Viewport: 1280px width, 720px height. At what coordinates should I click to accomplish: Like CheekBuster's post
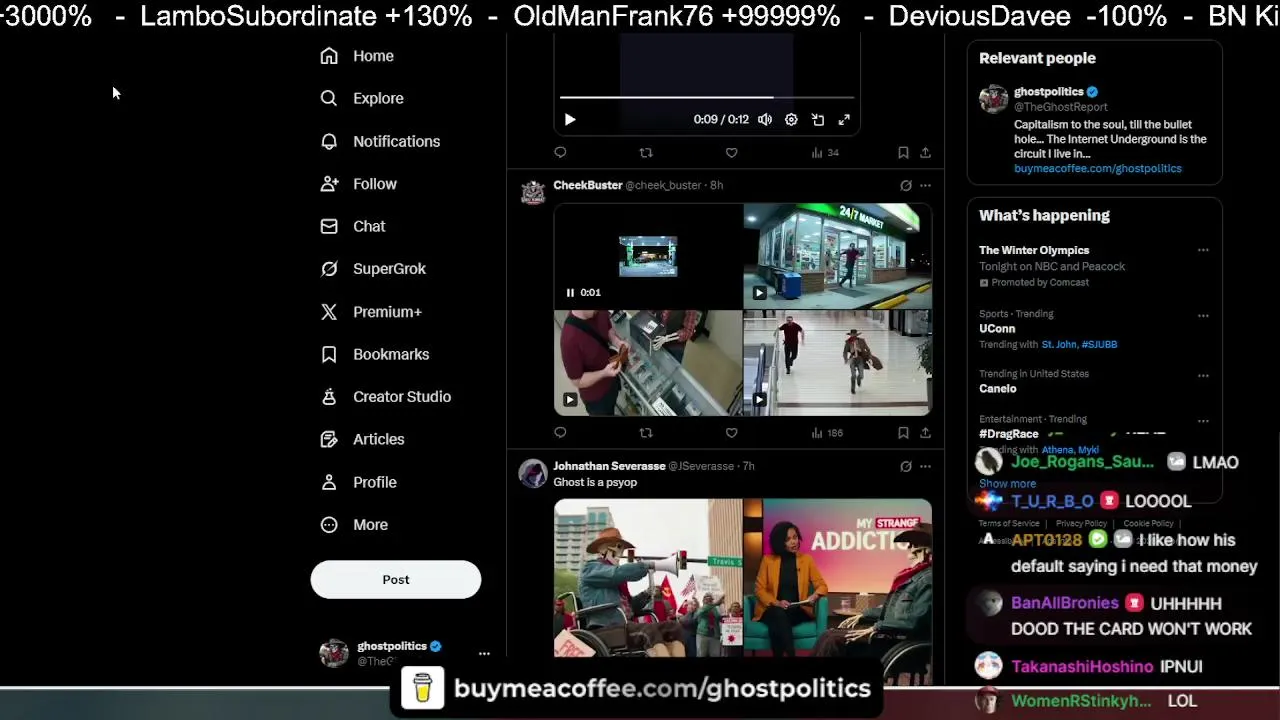[732, 433]
